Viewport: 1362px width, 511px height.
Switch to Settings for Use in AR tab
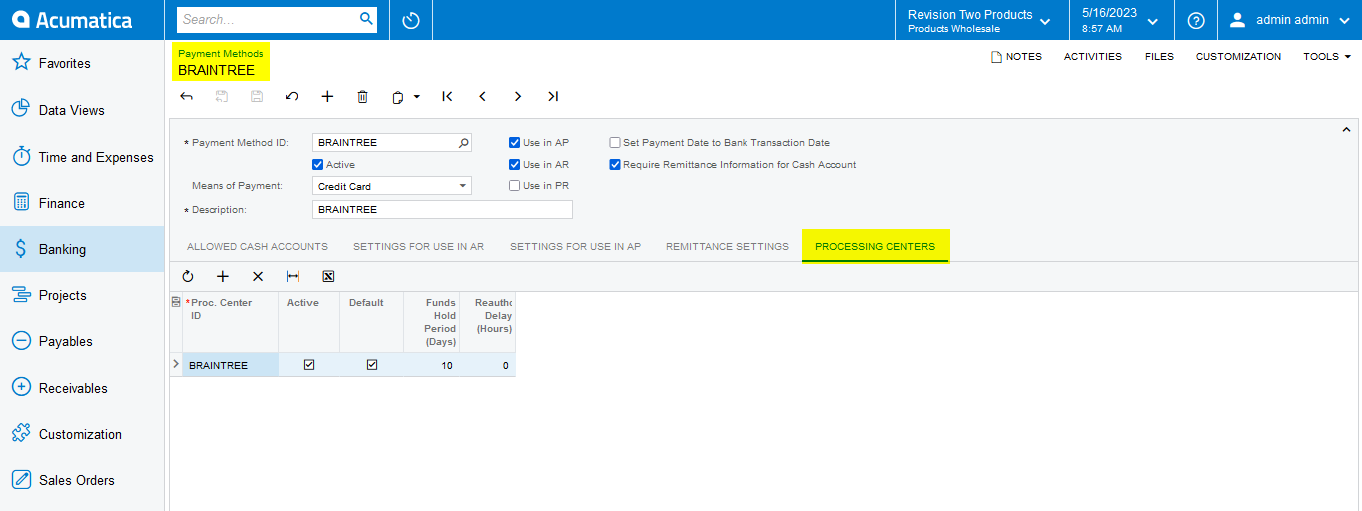(418, 246)
